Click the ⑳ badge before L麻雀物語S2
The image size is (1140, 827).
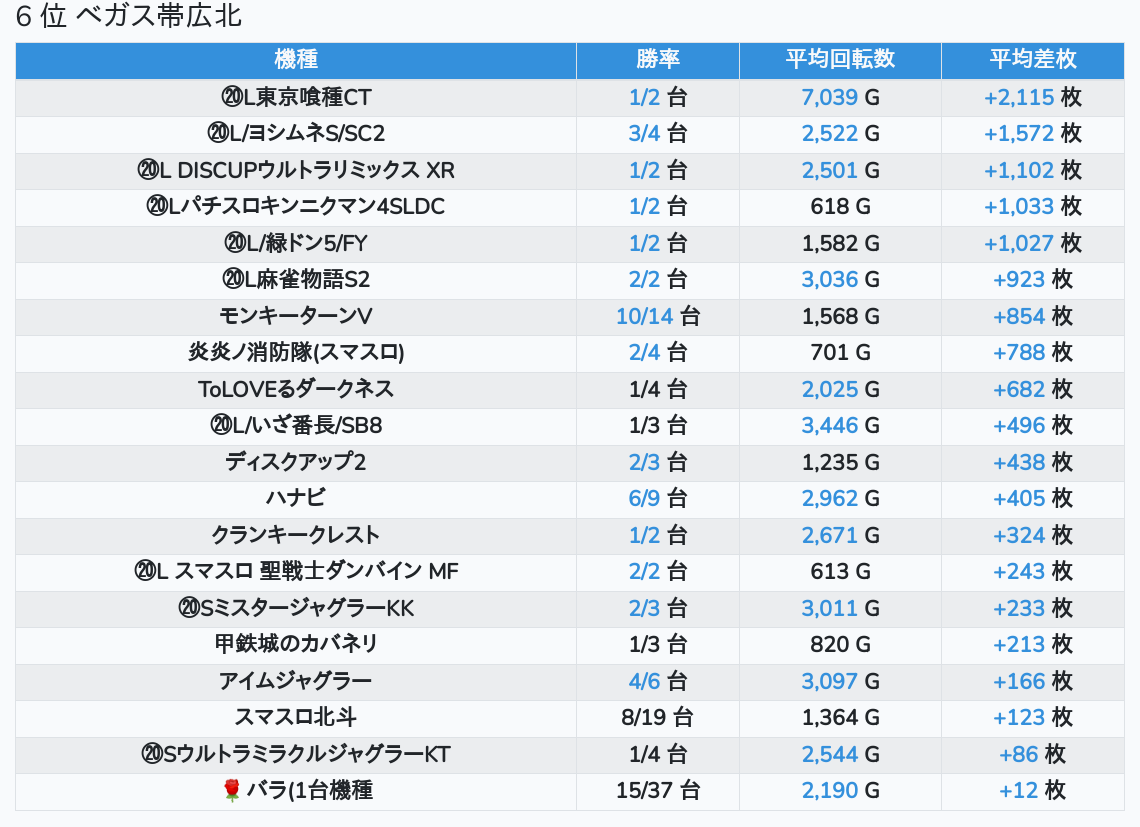[x=232, y=279]
